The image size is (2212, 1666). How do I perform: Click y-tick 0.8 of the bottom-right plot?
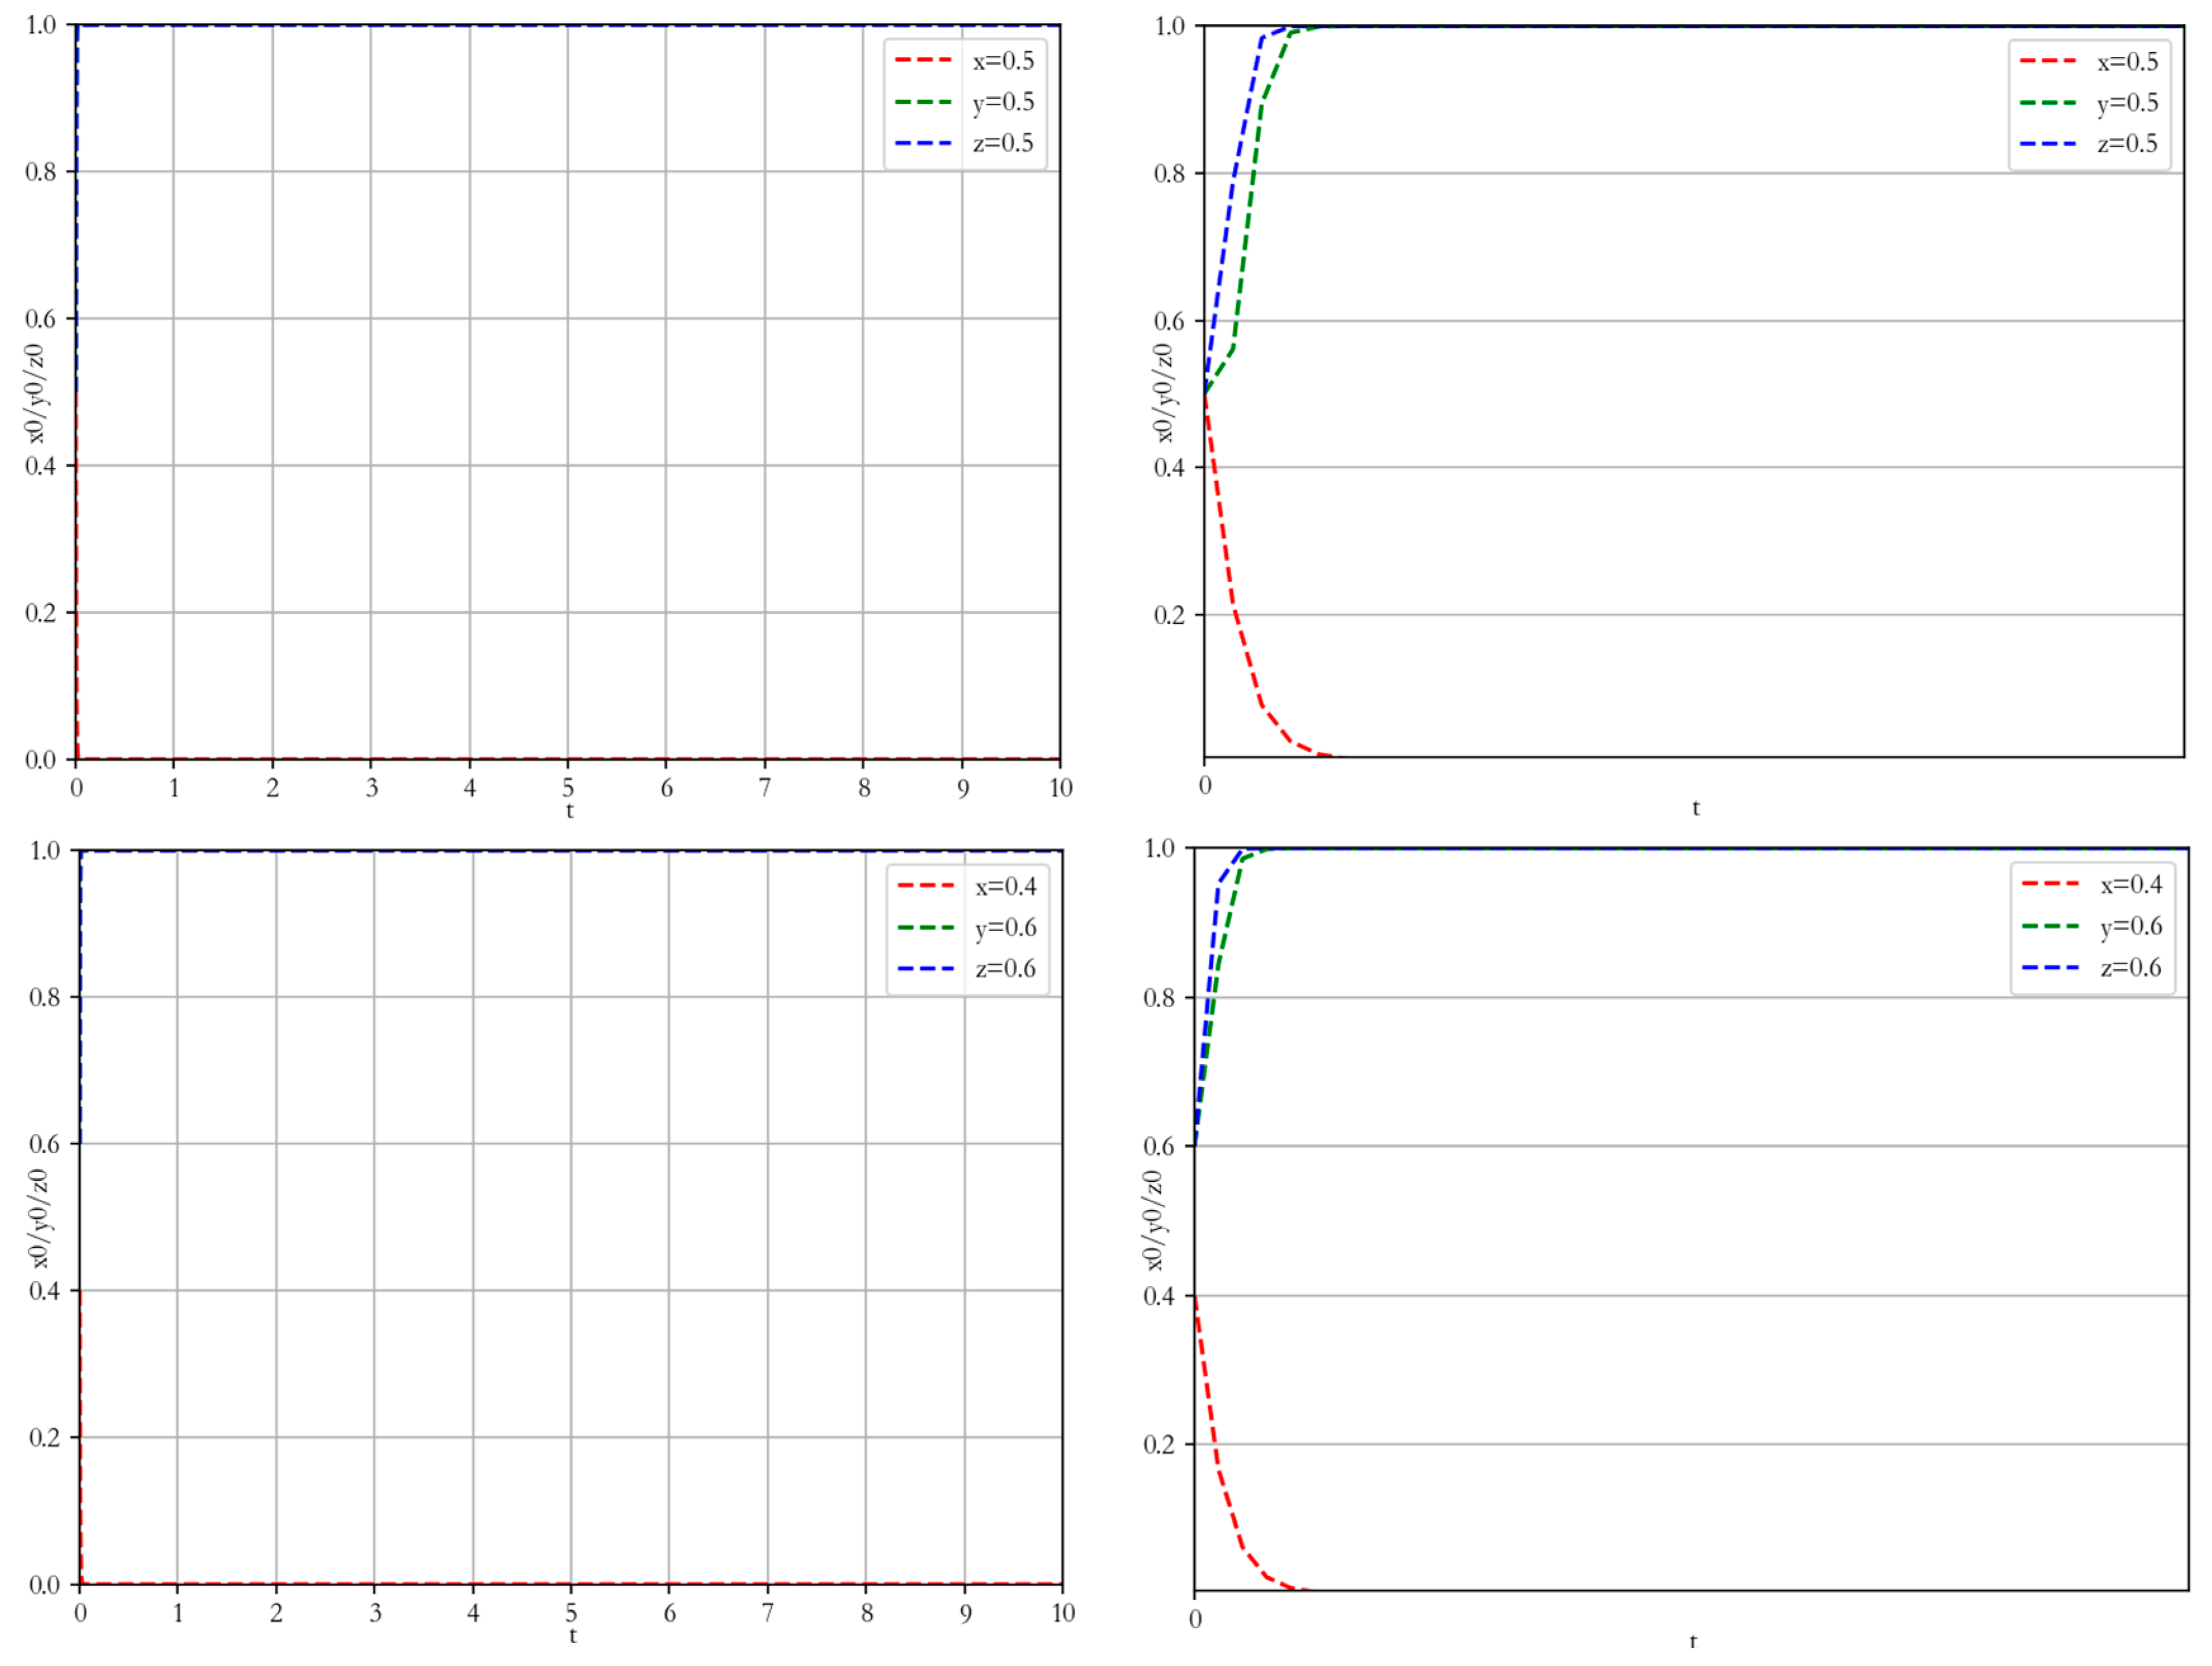click(1159, 998)
